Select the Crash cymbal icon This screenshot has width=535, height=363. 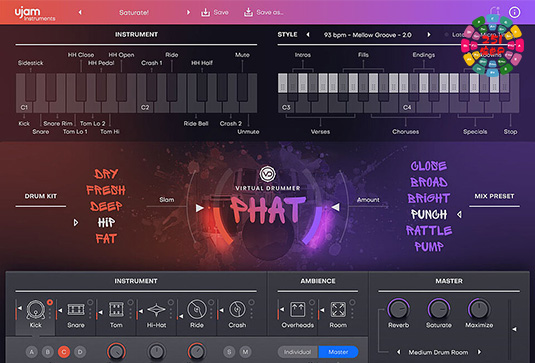click(237, 310)
